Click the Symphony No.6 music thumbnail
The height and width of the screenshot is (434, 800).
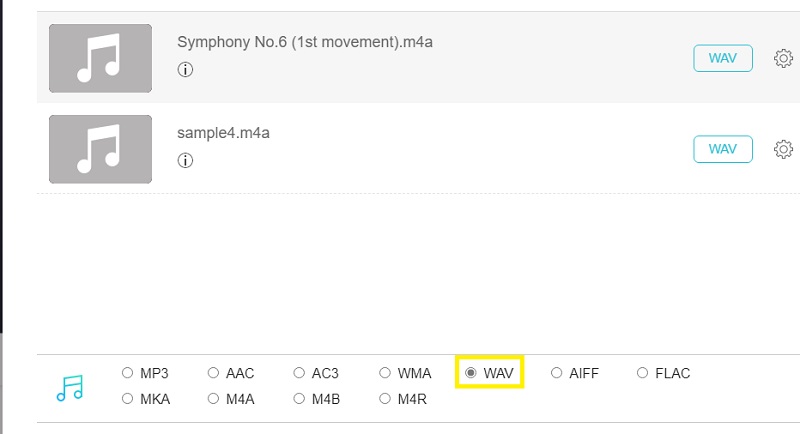tap(101, 58)
